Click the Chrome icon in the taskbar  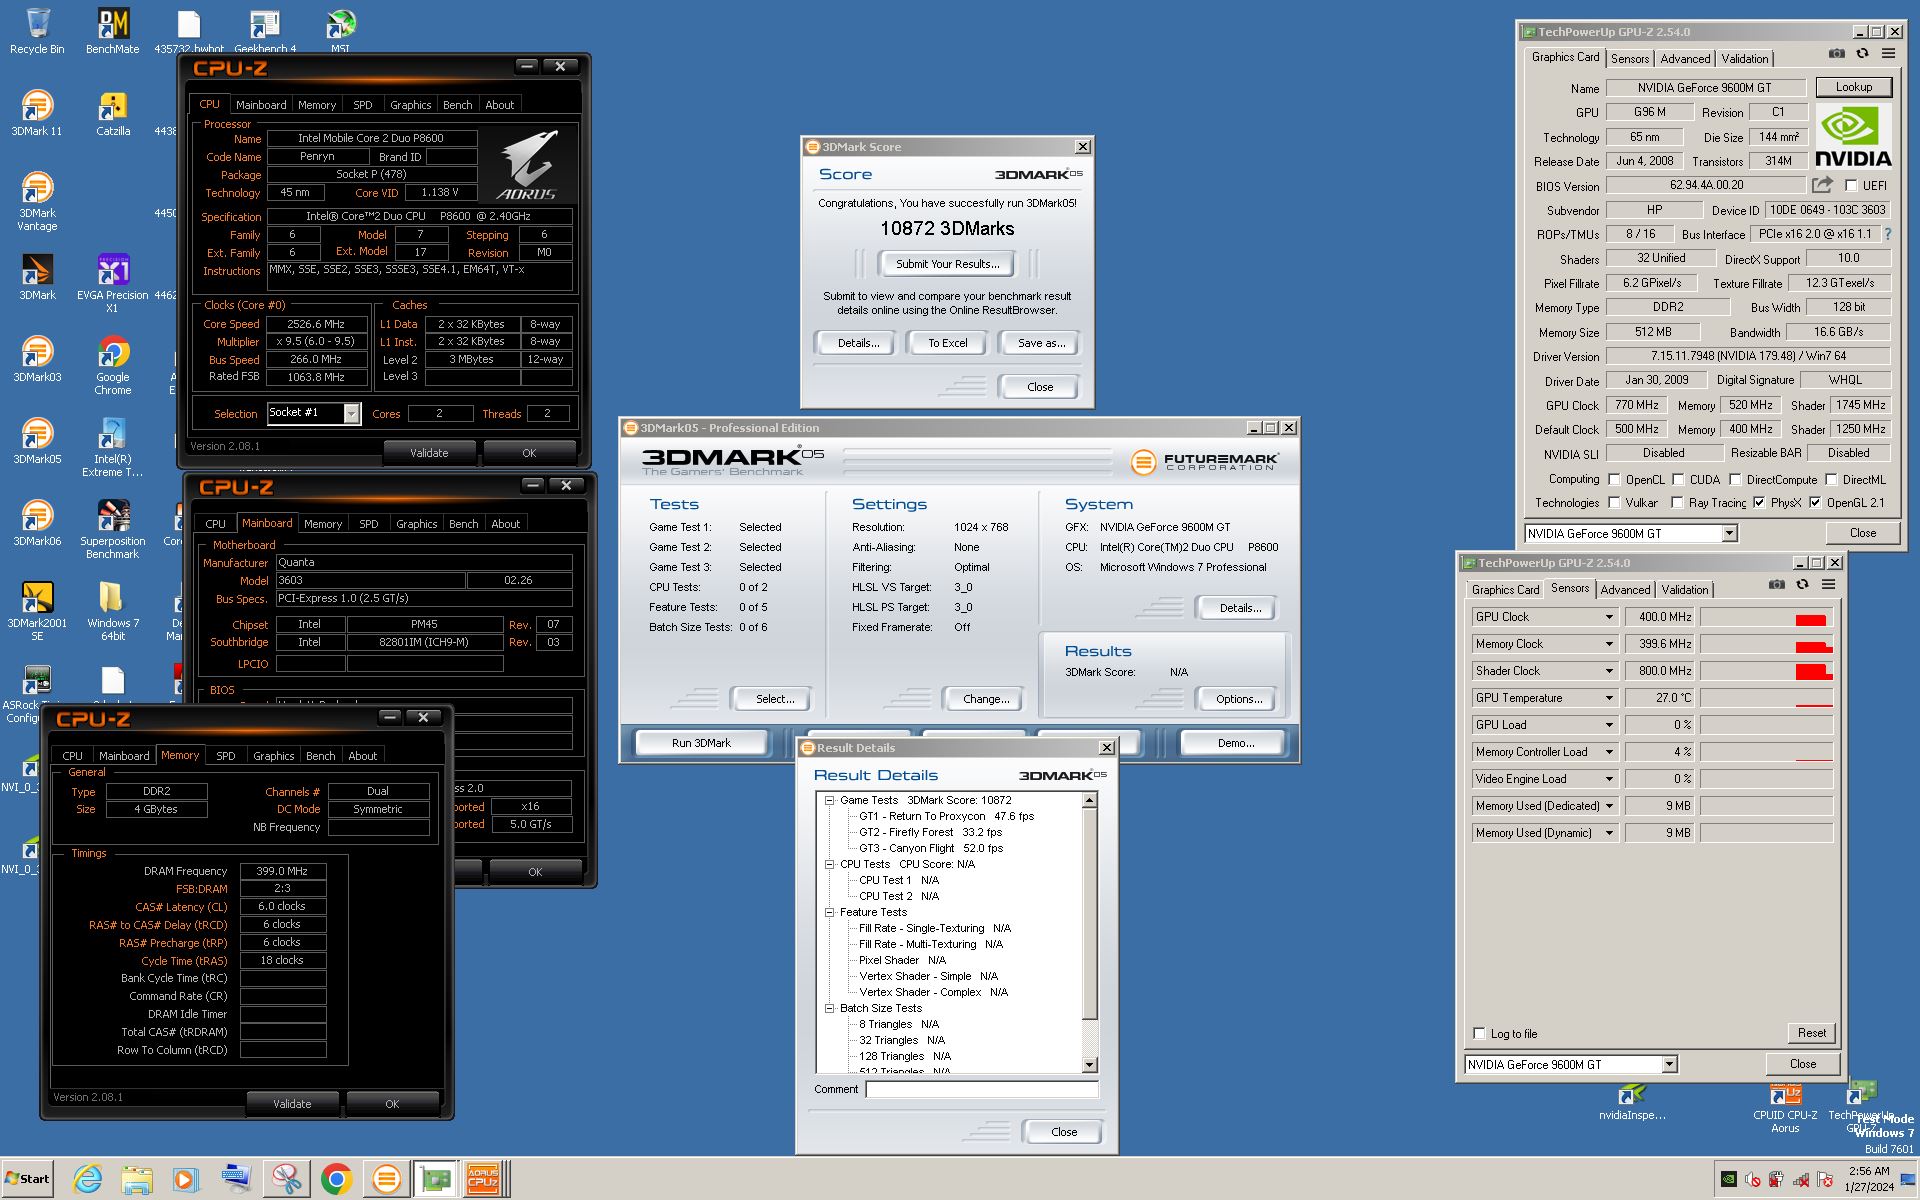click(336, 1179)
